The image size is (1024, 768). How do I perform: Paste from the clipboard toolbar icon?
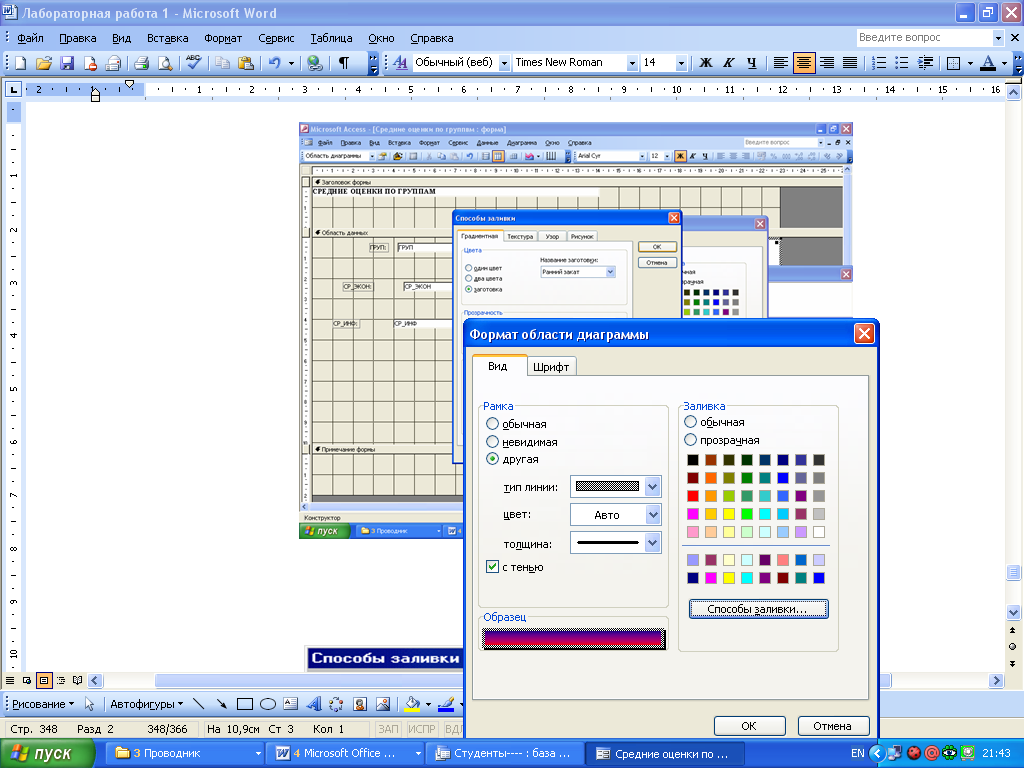(x=246, y=63)
